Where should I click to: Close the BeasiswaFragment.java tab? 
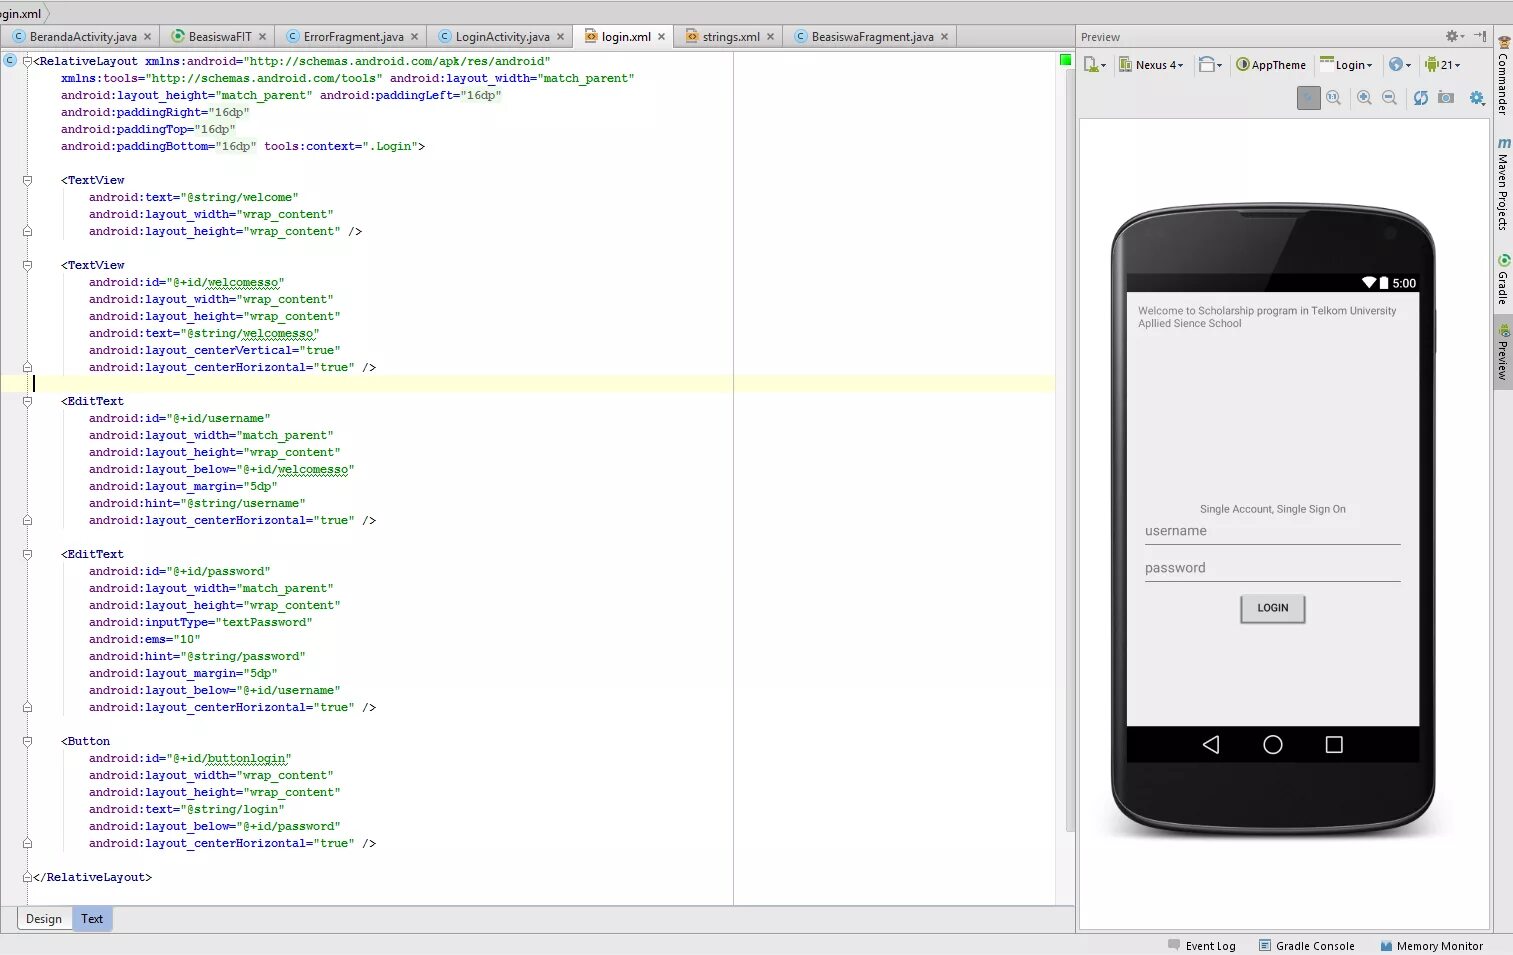[x=944, y=37]
